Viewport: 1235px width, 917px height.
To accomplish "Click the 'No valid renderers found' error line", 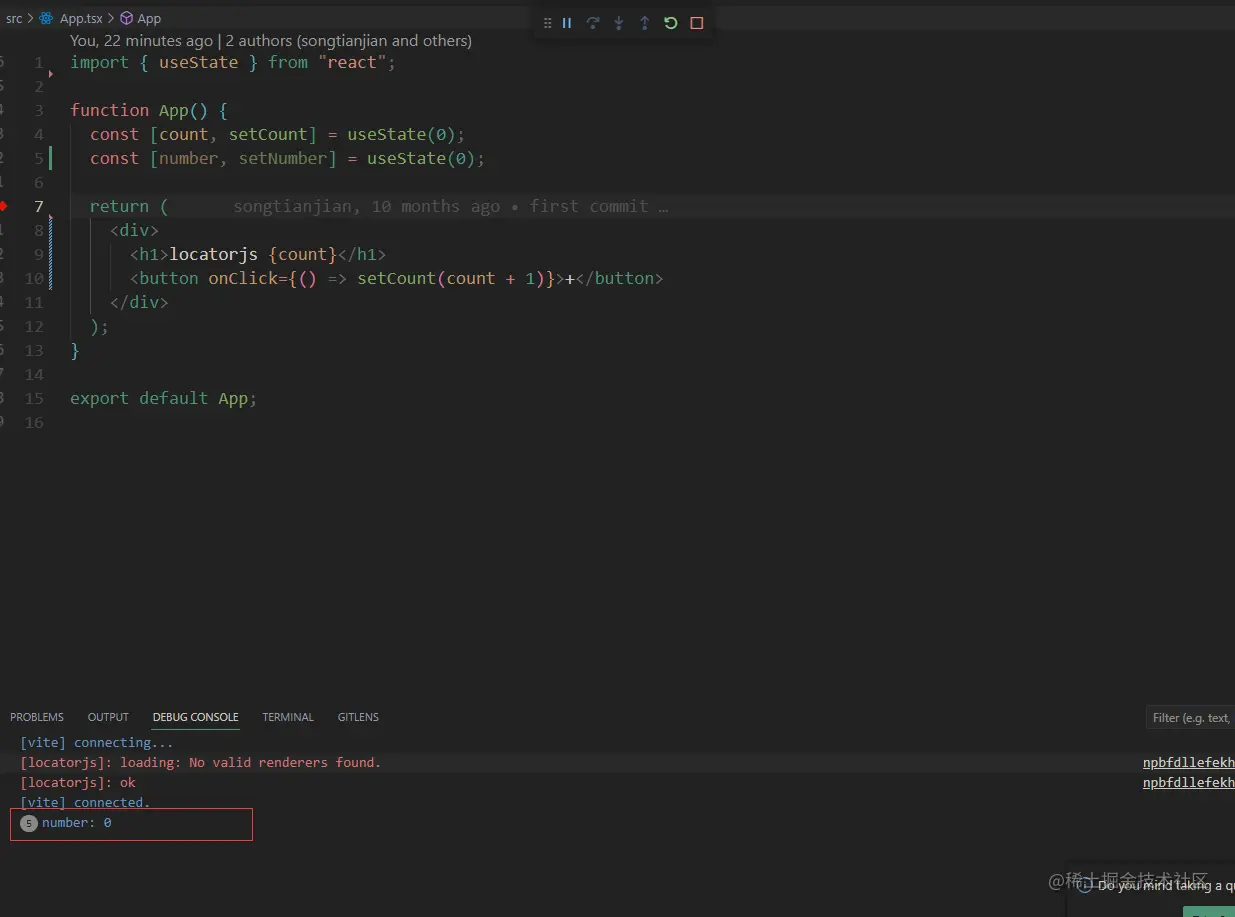I will coord(201,762).
